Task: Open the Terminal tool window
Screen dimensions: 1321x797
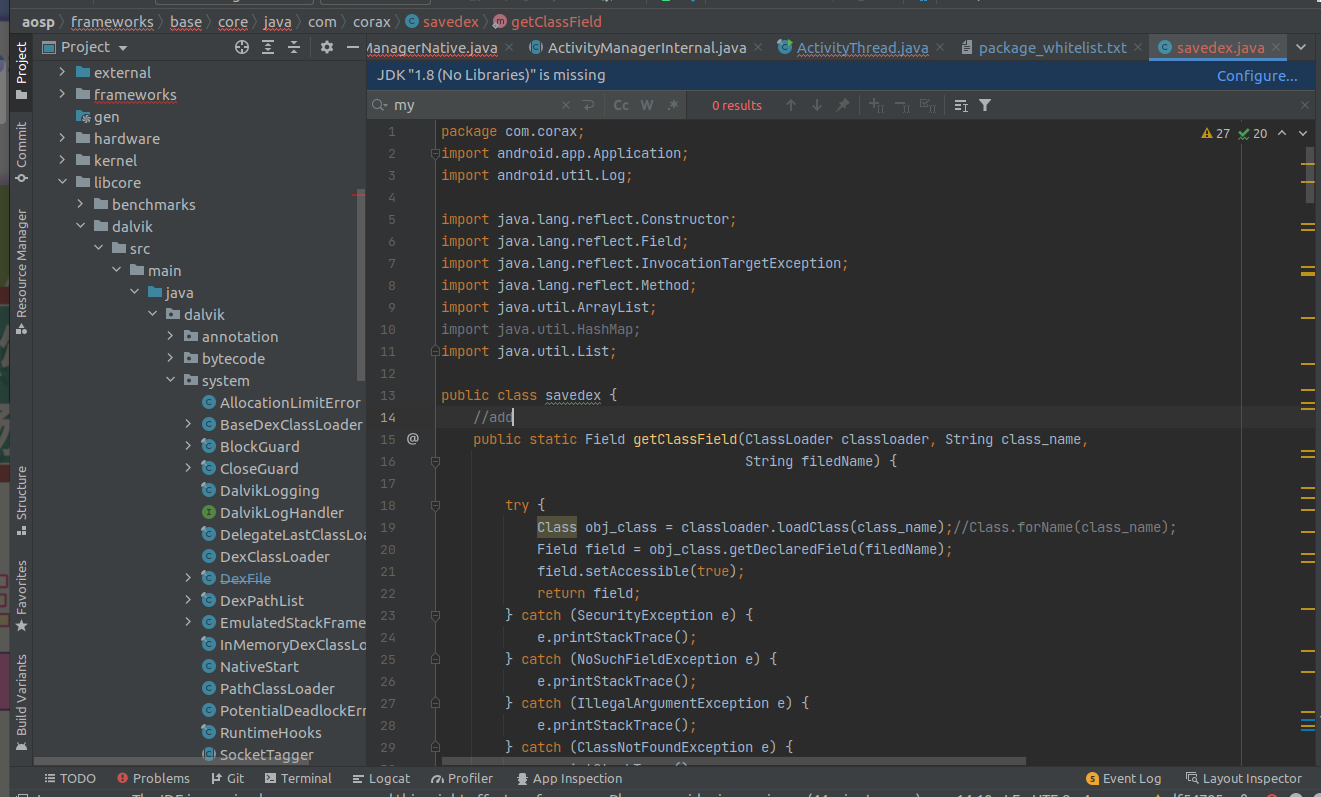Action: [298, 778]
